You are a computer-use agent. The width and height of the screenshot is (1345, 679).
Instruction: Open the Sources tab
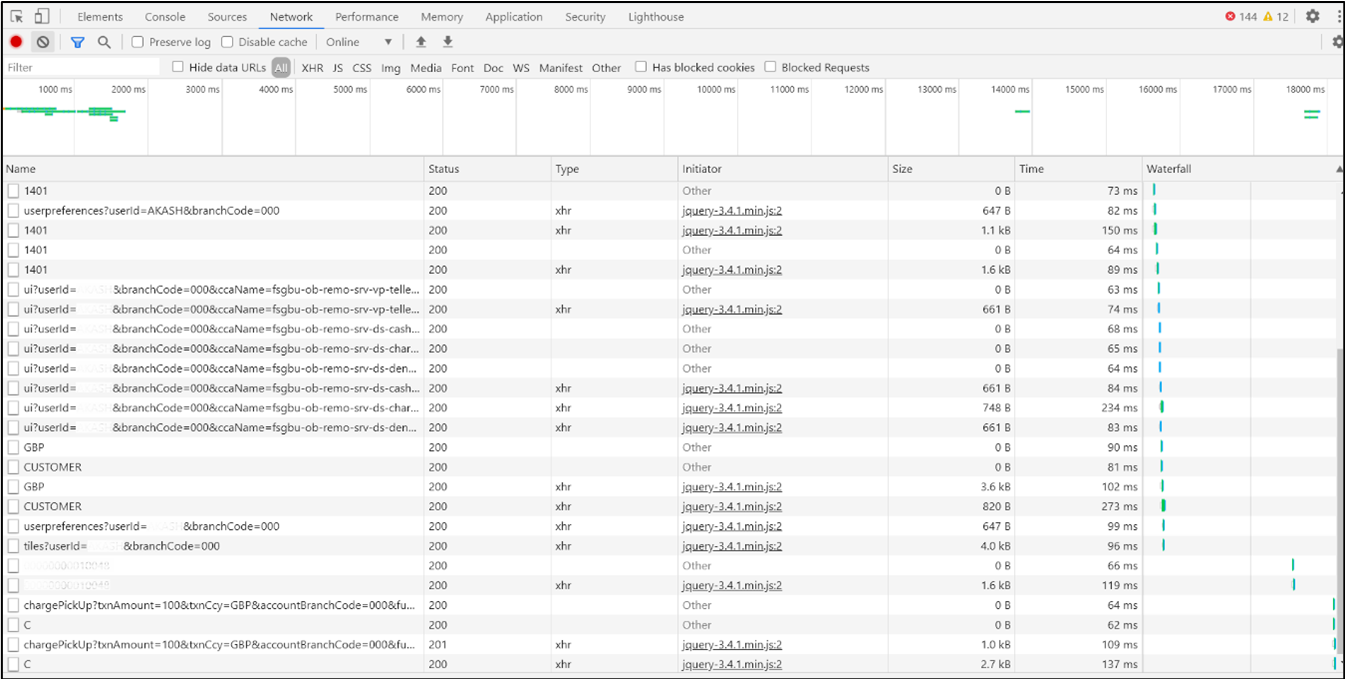click(x=227, y=17)
